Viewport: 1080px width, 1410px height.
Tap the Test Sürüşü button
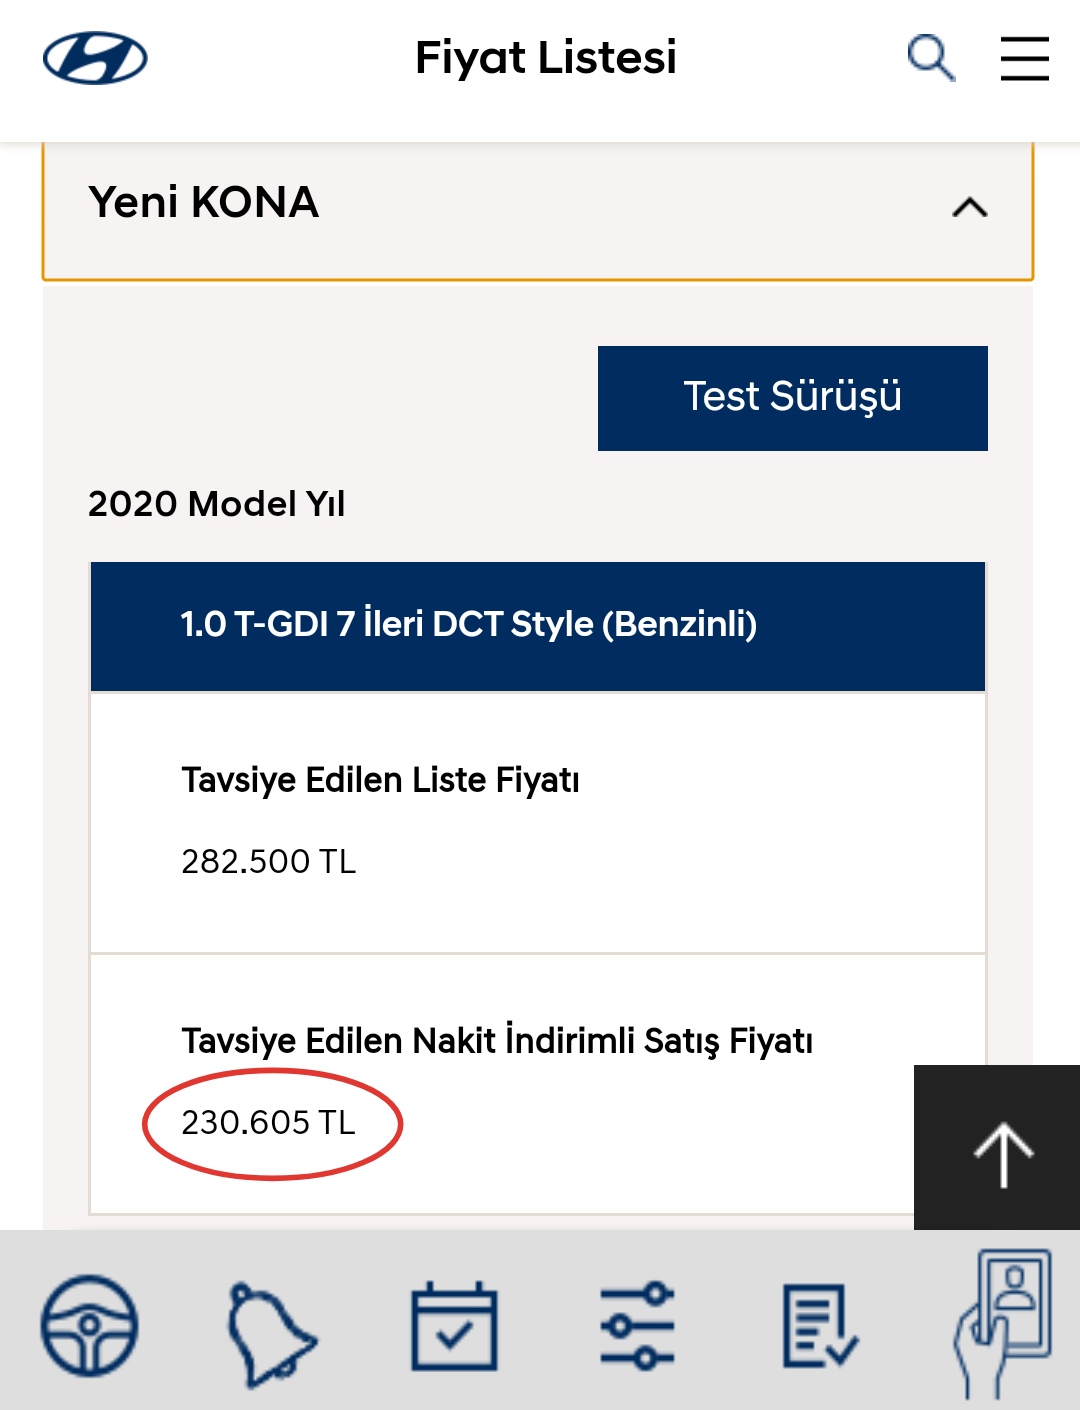tap(793, 398)
